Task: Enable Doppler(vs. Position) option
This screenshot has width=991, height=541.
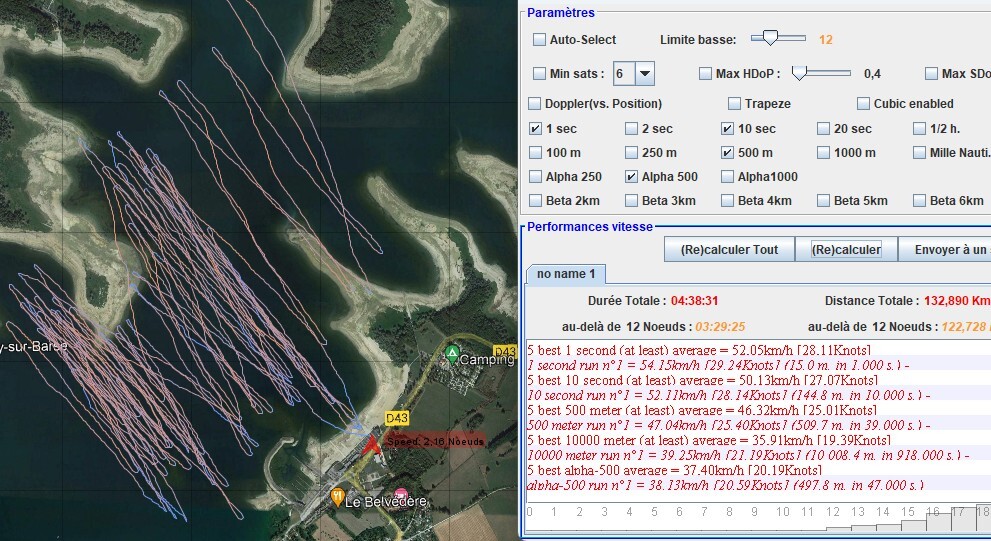Action: click(x=535, y=104)
